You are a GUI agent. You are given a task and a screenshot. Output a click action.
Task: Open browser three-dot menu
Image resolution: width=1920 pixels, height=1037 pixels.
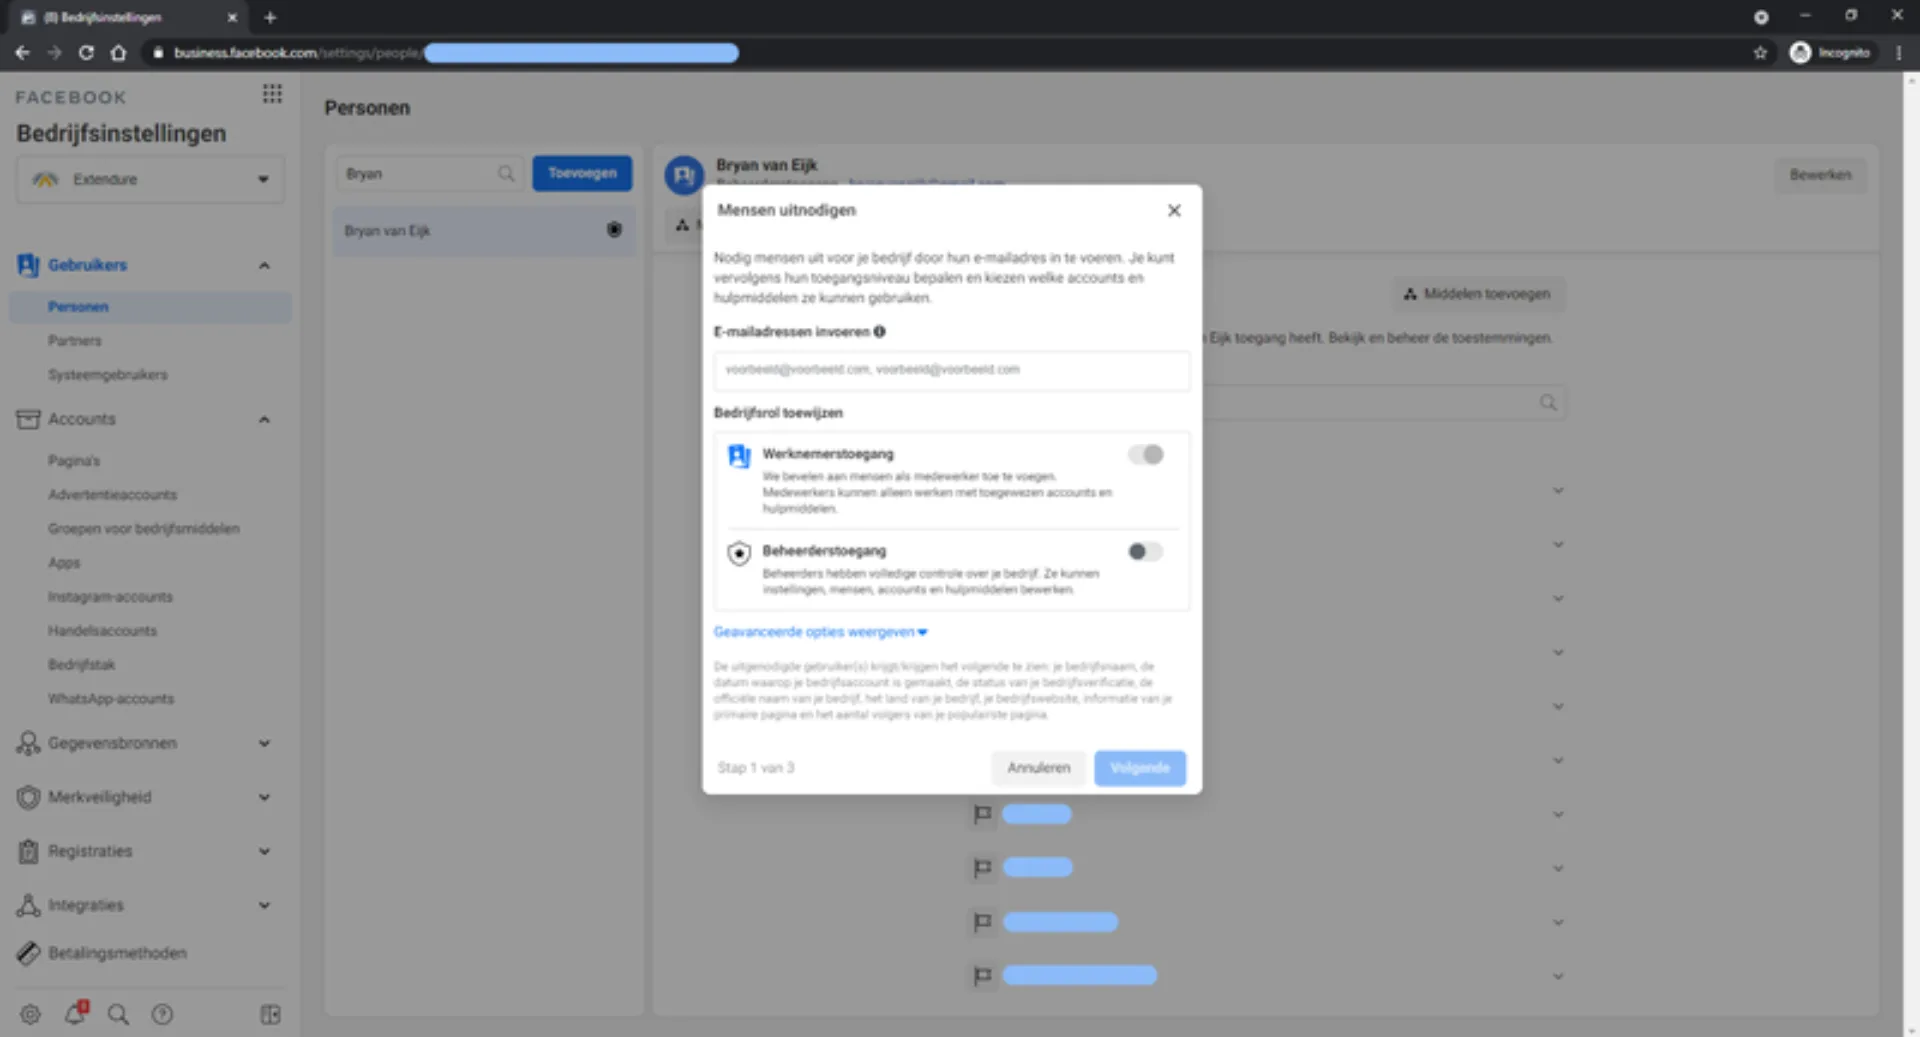tap(1899, 53)
